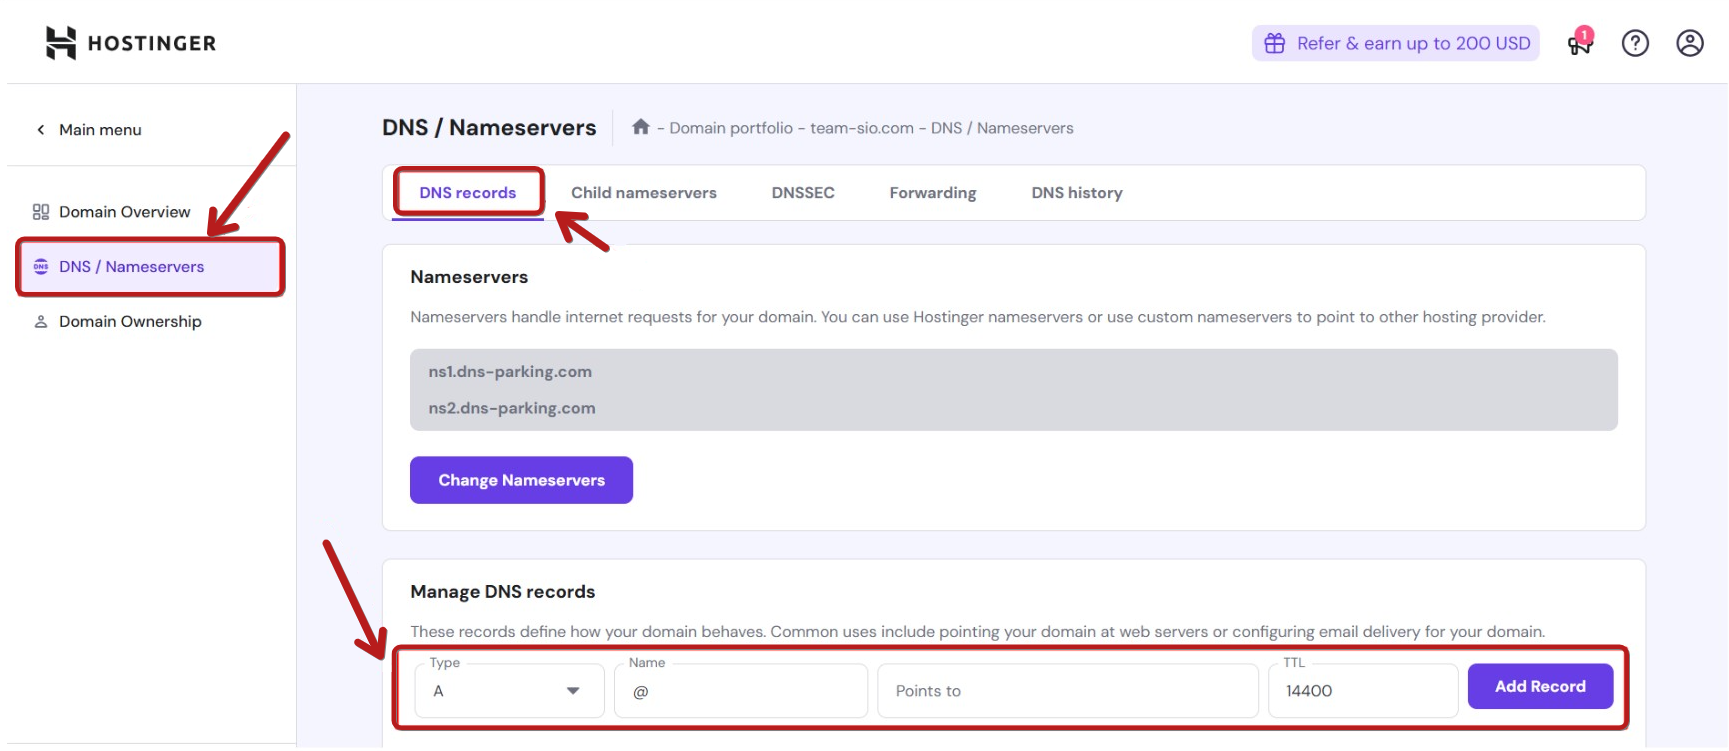Image resolution: width=1729 pixels, height=751 pixels.
Task: Click the gift icon in referral banner
Action: (1274, 43)
